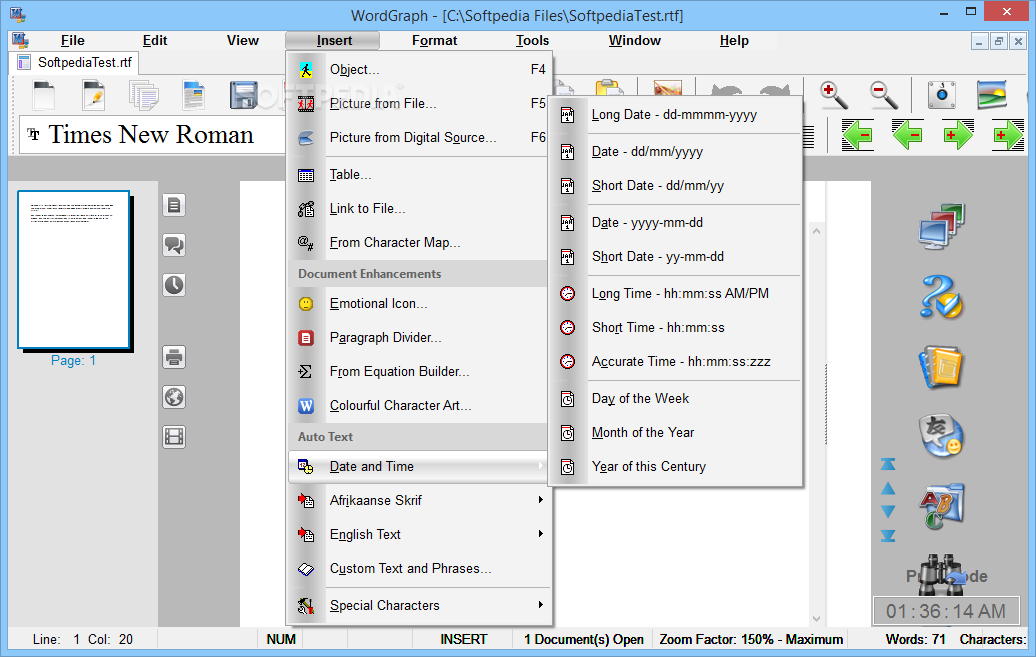1036x657 pixels.
Task: Open the File menu
Action: [73, 40]
